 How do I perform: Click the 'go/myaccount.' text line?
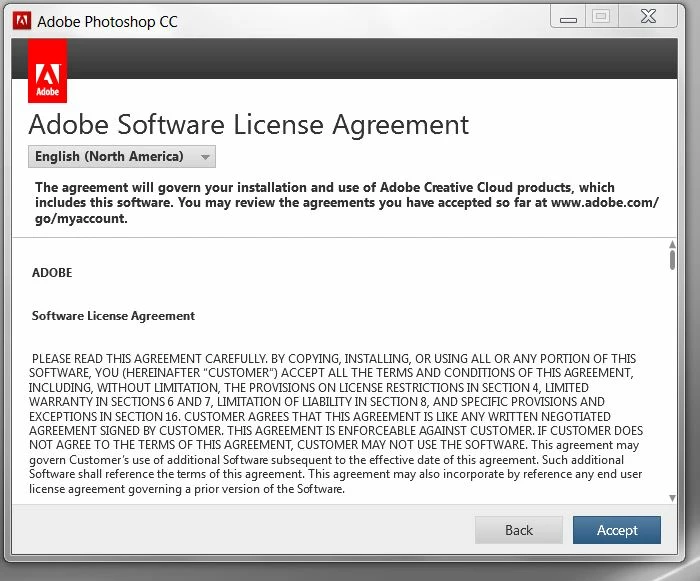[81, 219]
